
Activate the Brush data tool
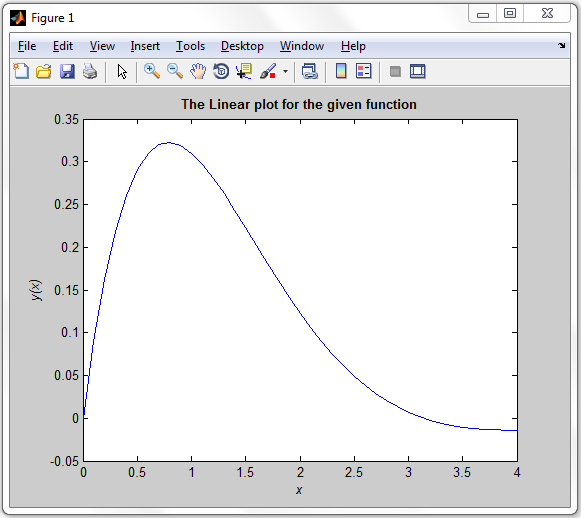[268, 71]
